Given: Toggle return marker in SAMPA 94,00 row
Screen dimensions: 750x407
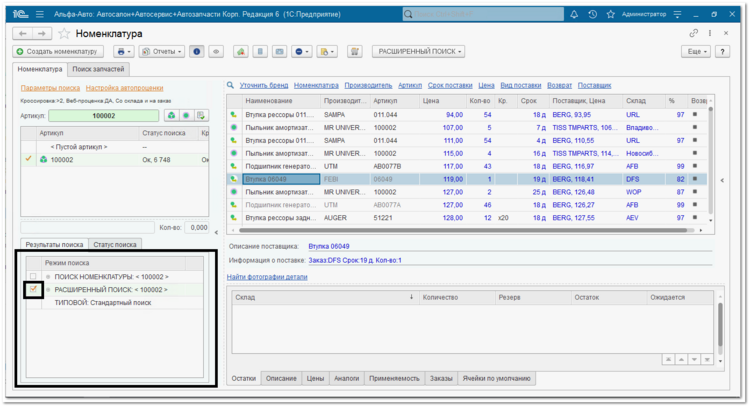Looking at the screenshot, I should [695, 114].
